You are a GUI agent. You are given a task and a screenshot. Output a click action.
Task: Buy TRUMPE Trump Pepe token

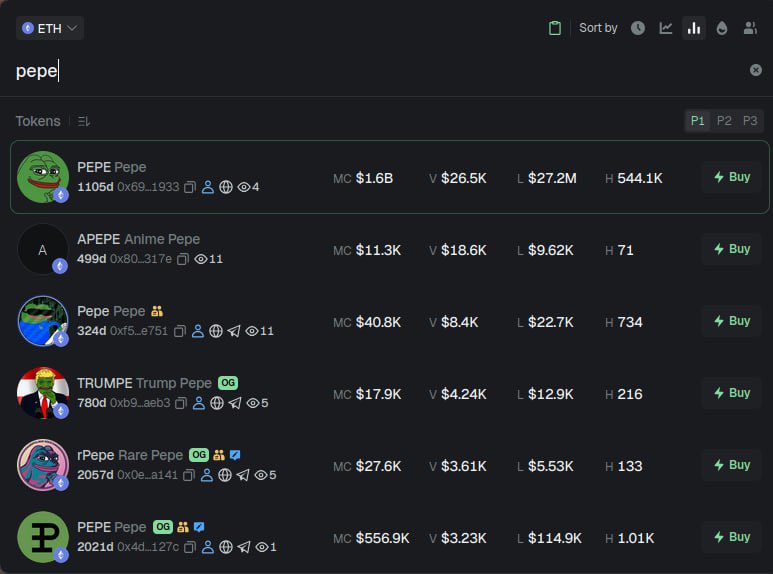pyautogui.click(x=732, y=393)
